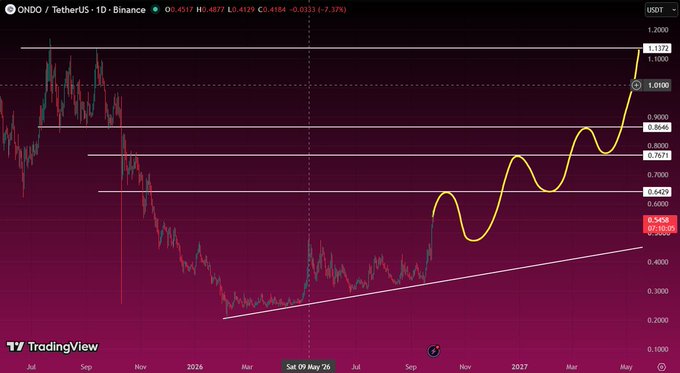This screenshot has height=373, width=680.
Task: Open the USDT currency dropdown
Action: click(661, 10)
